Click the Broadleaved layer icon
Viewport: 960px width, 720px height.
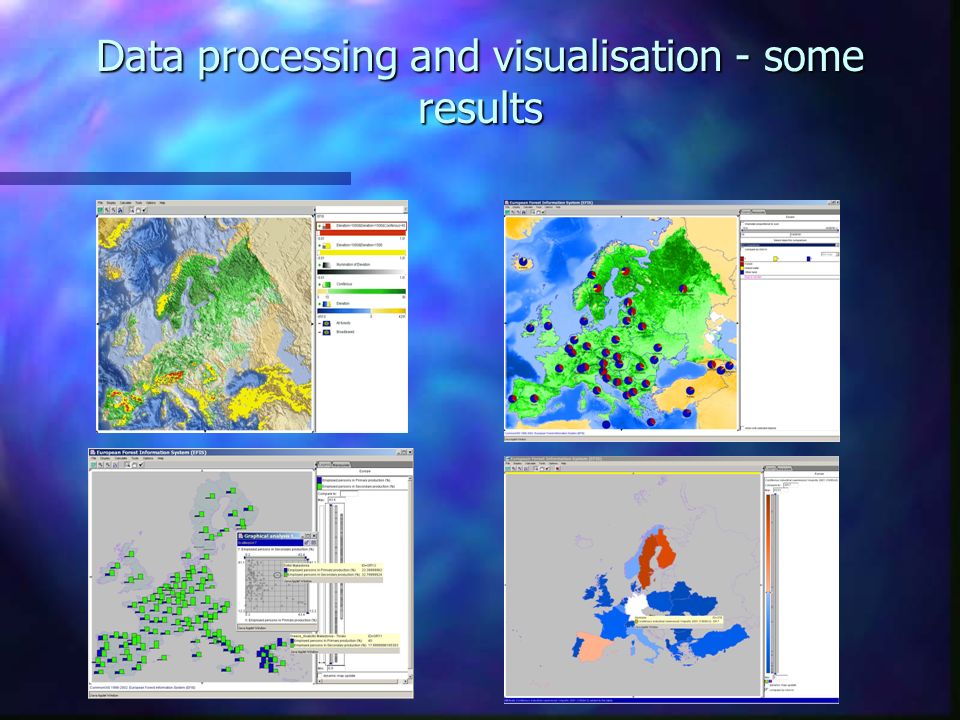tap(326, 332)
